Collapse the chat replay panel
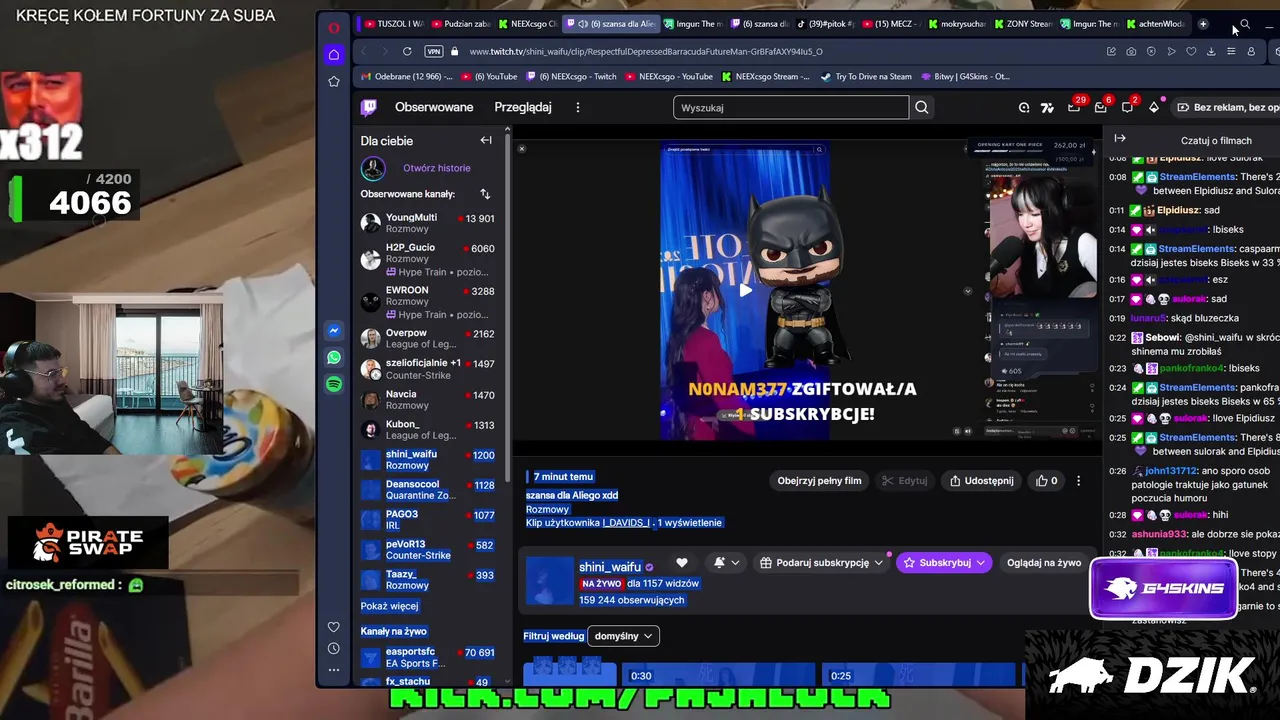The width and height of the screenshot is (1280, 720). [1120, 138]
